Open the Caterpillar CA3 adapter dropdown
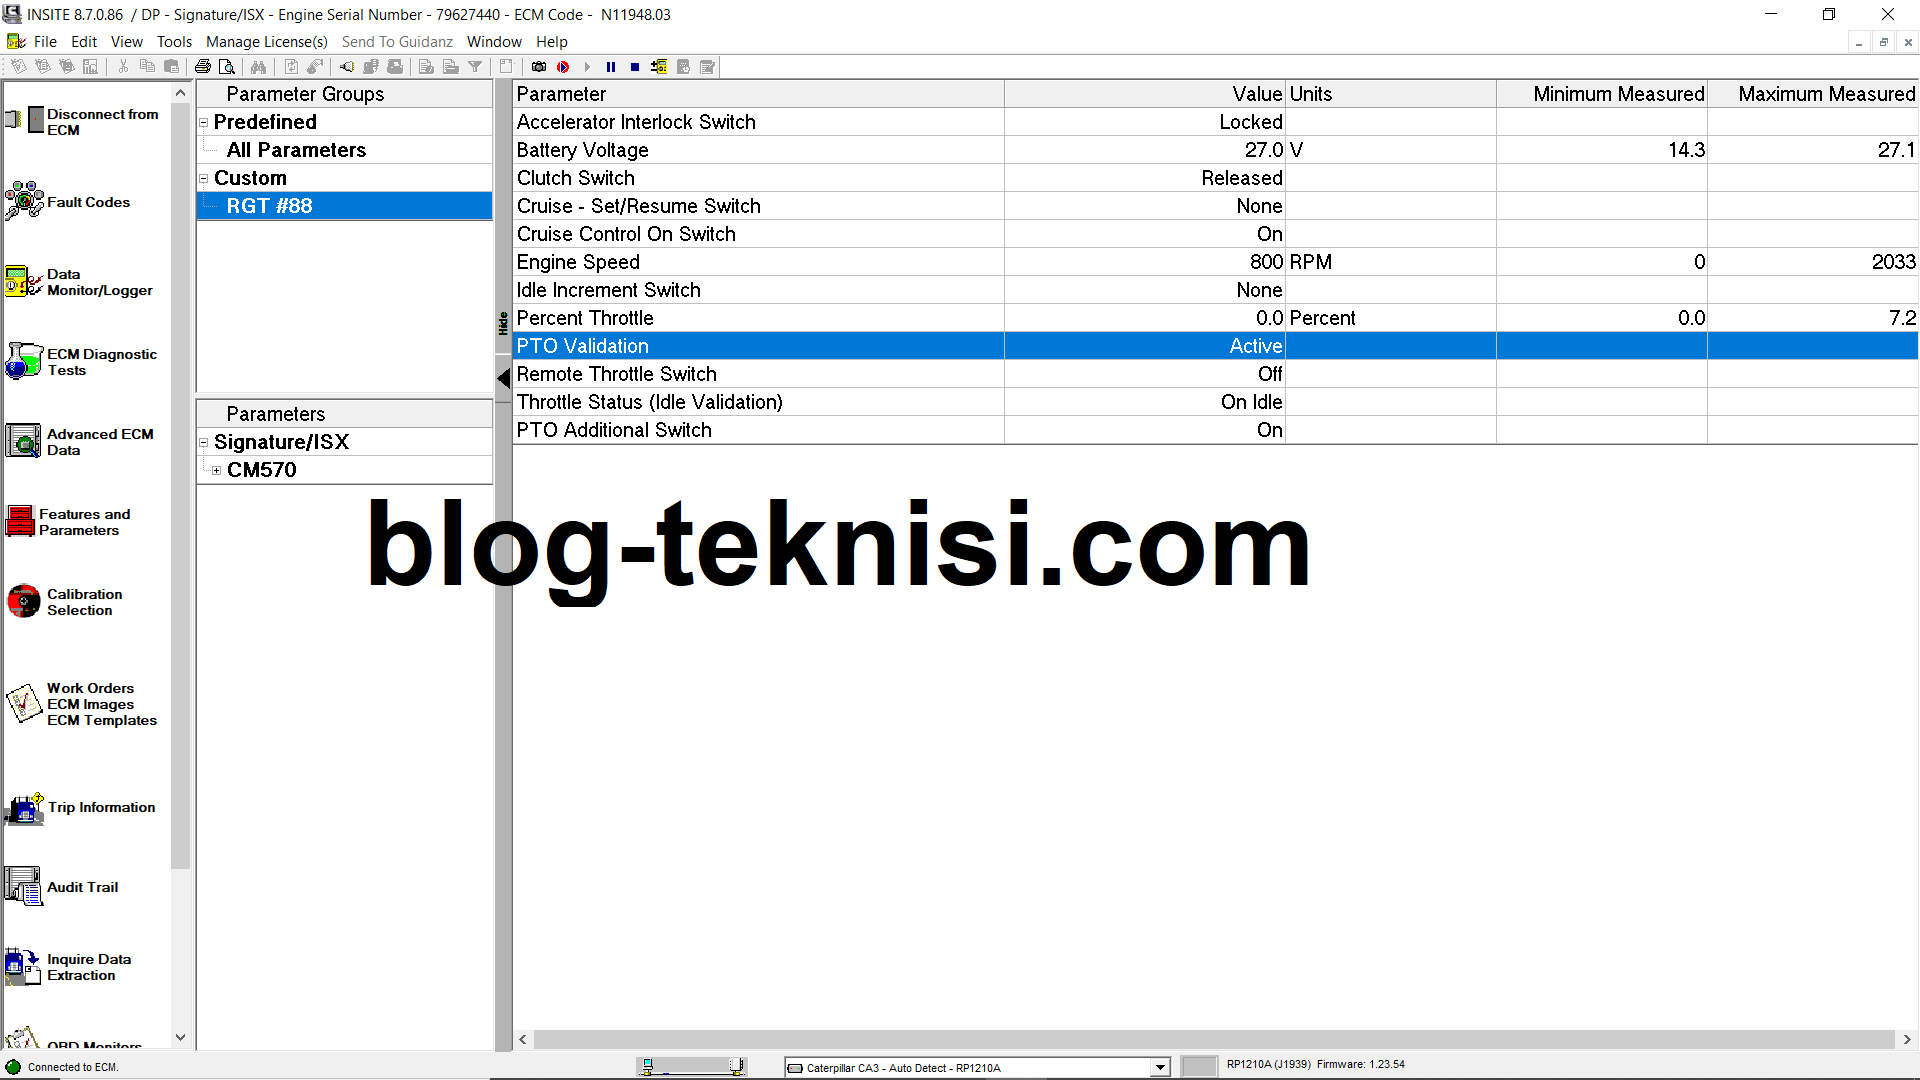The width and height of the screenshot is (1920, 1080). tap(1159, 1067)
